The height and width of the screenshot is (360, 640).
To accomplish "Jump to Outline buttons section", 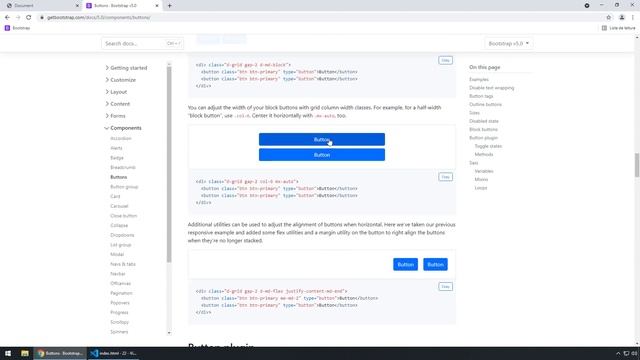I will click(485, 104).
